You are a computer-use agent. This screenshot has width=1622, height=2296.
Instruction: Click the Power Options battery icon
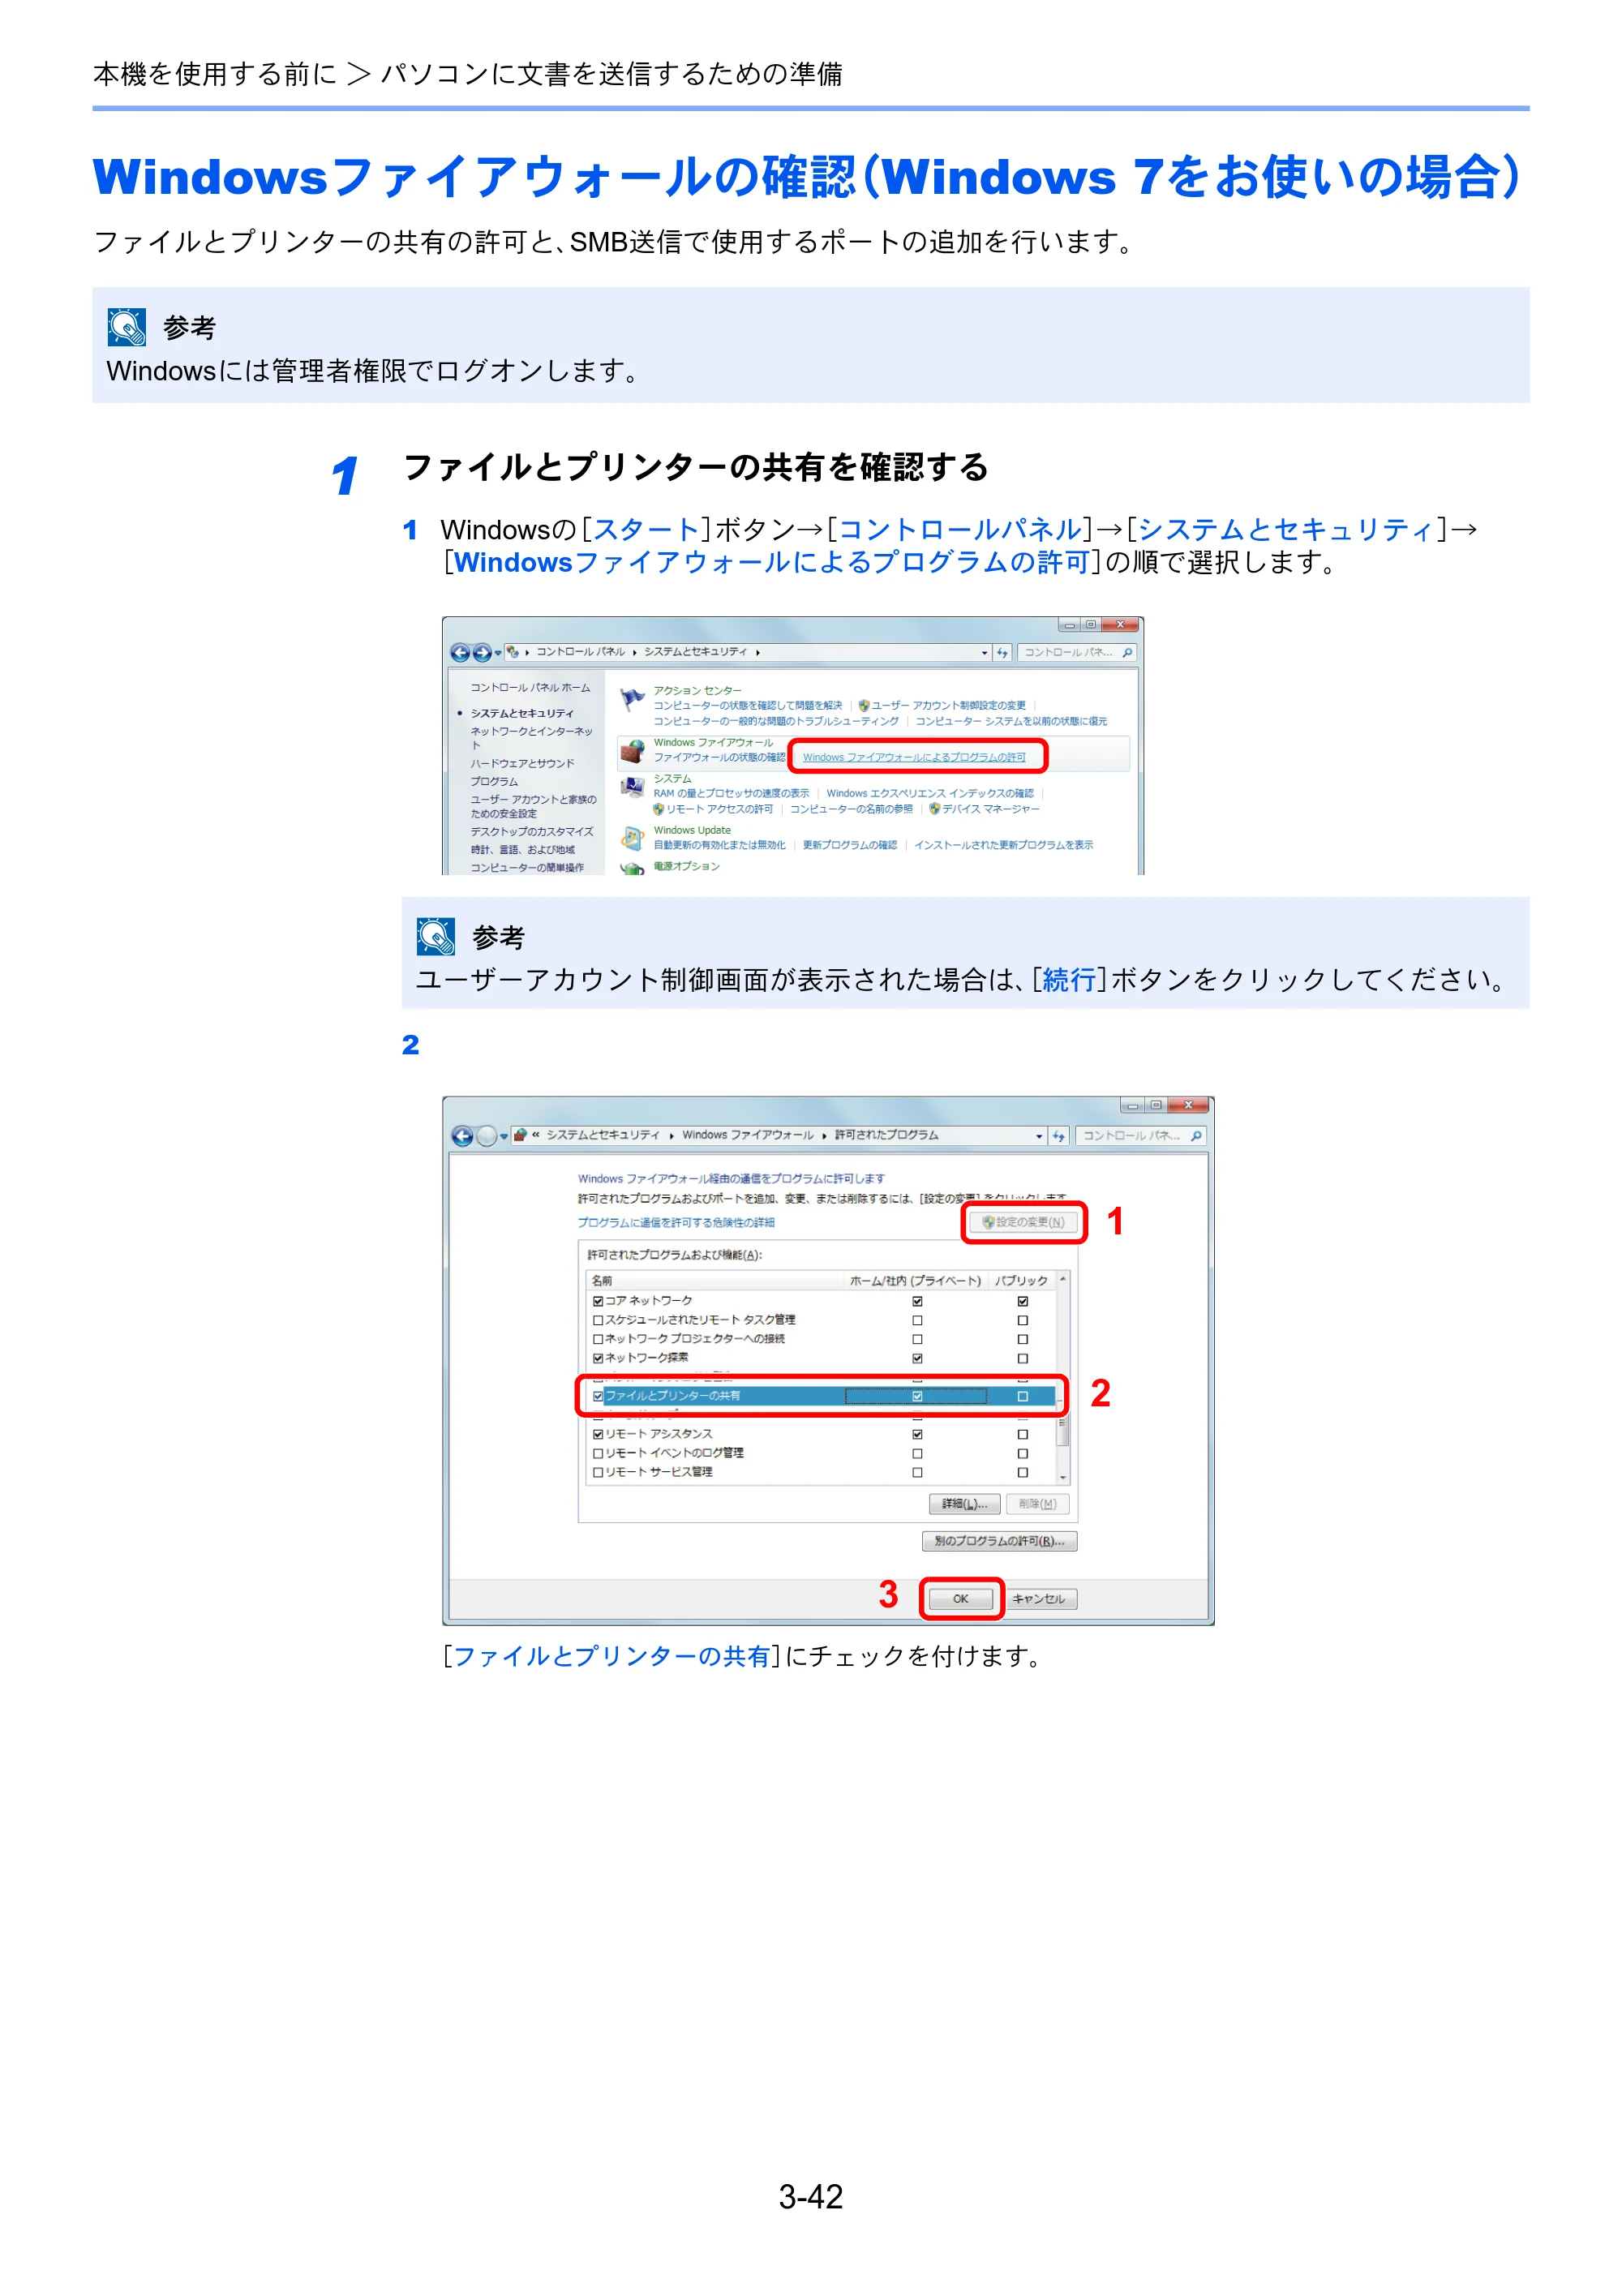tap(632, 869)
